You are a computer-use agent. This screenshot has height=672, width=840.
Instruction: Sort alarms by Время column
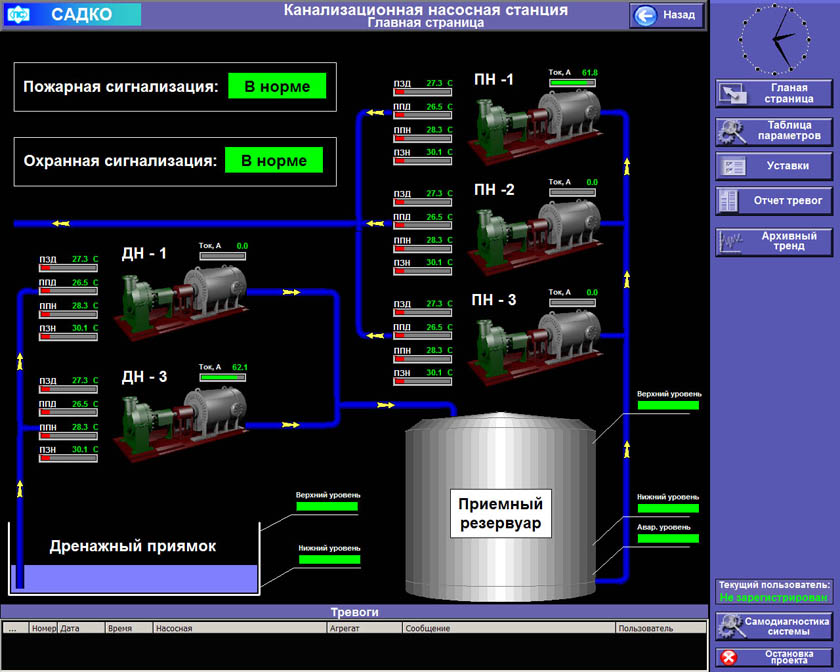129,628
